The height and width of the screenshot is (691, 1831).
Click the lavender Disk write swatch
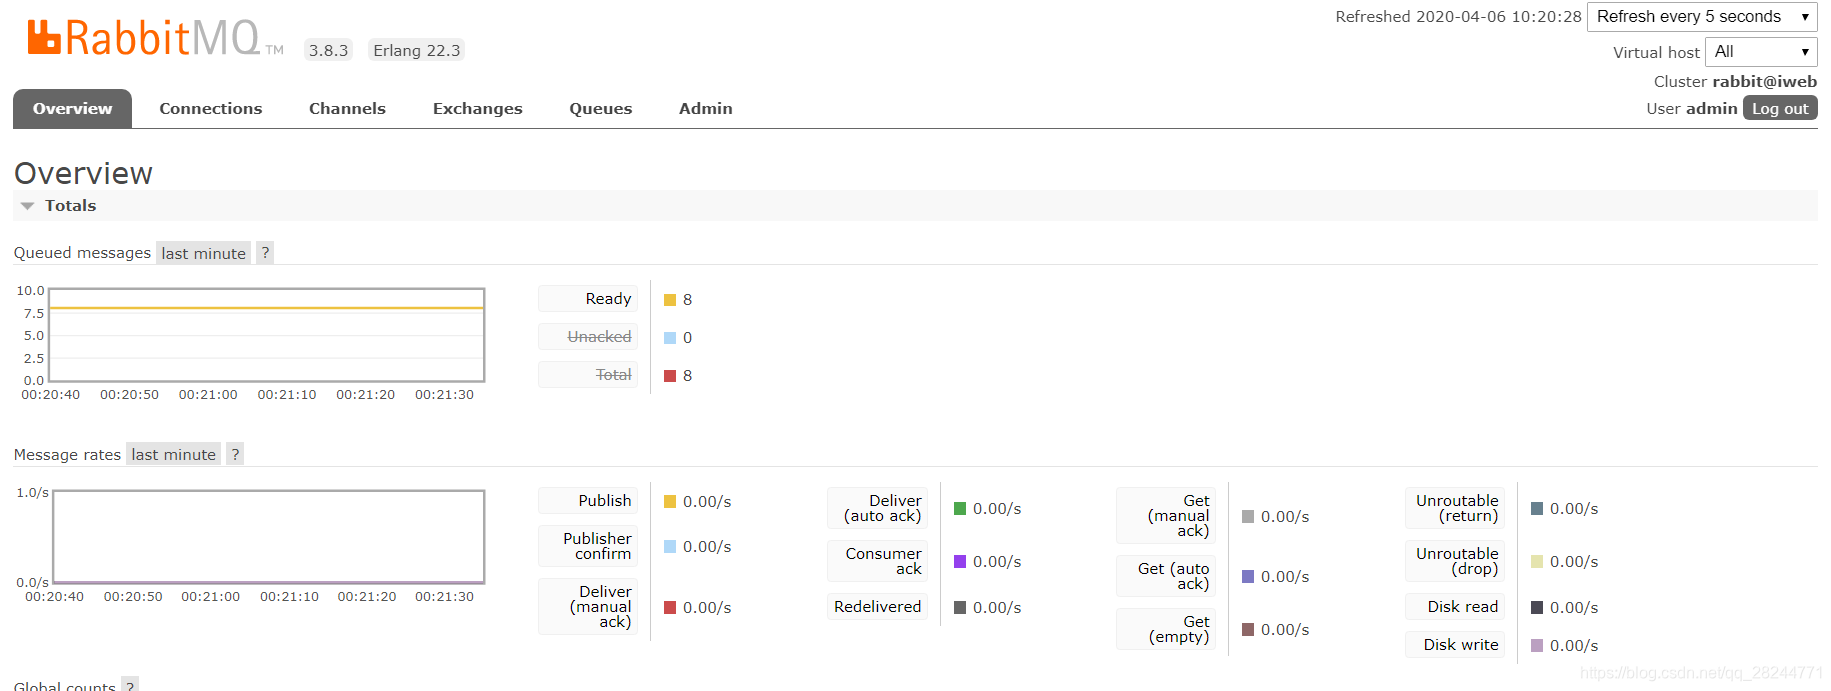(1537, 646)
